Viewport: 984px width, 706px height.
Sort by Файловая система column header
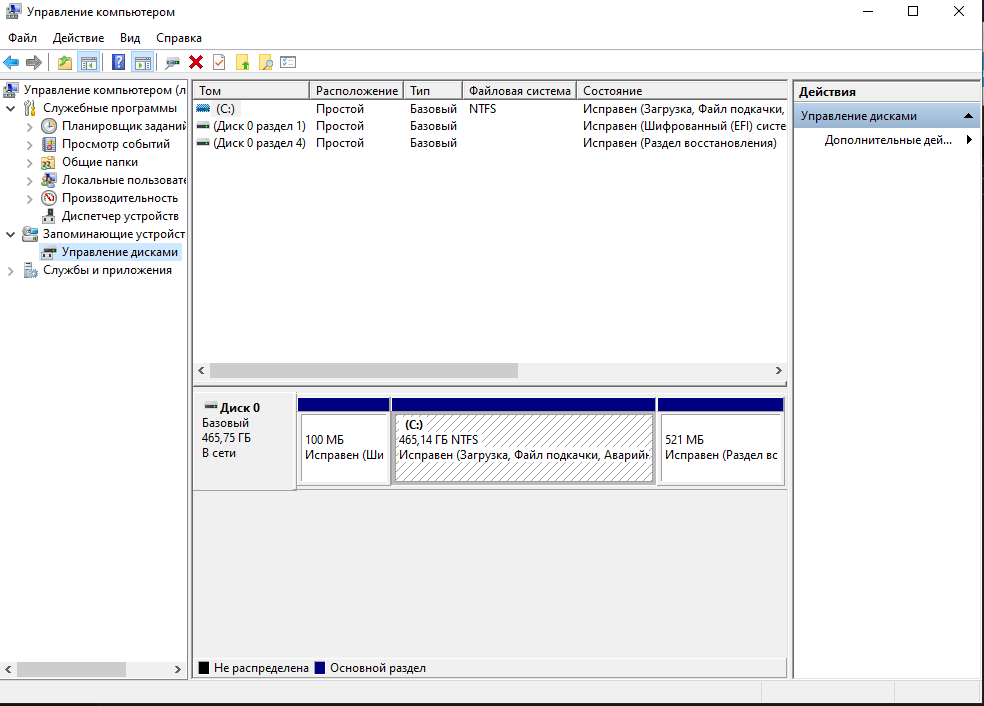(x=520, y=90)
